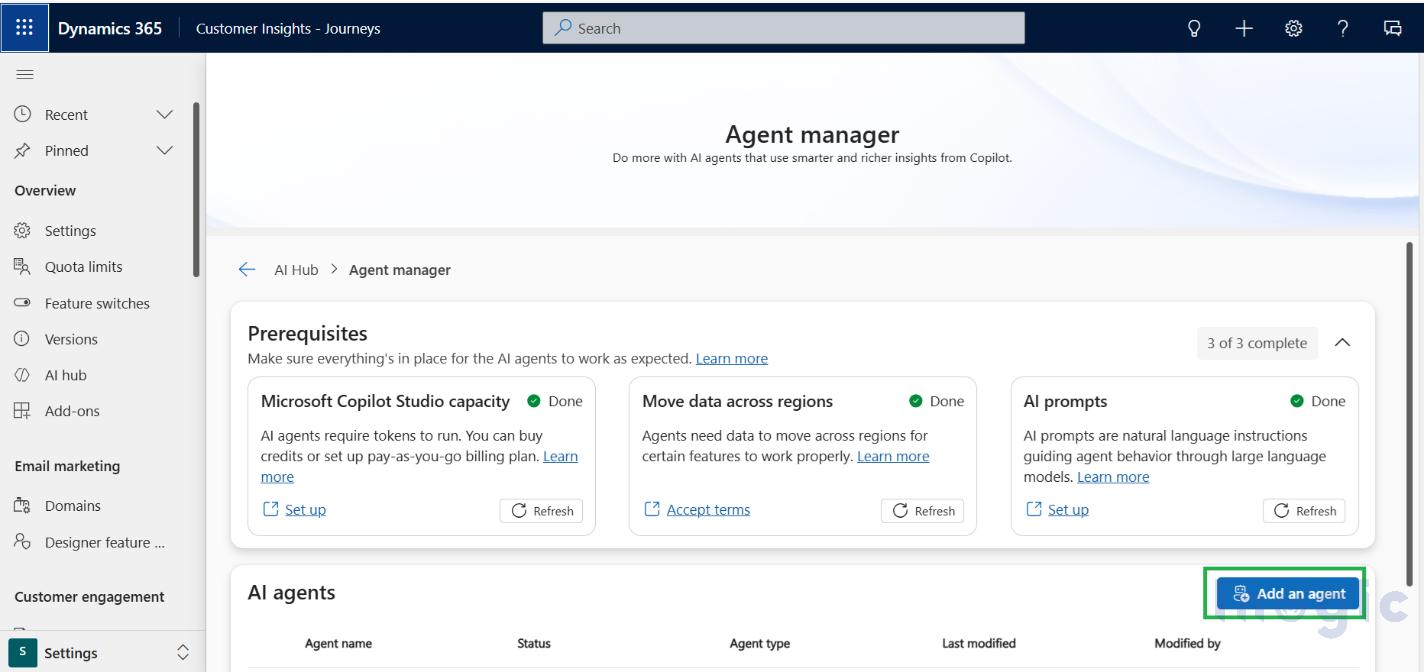Screen dimensions: 1424x672
Task: Collapse the sidebar with hamburger icon
Action: click(25, 74)
